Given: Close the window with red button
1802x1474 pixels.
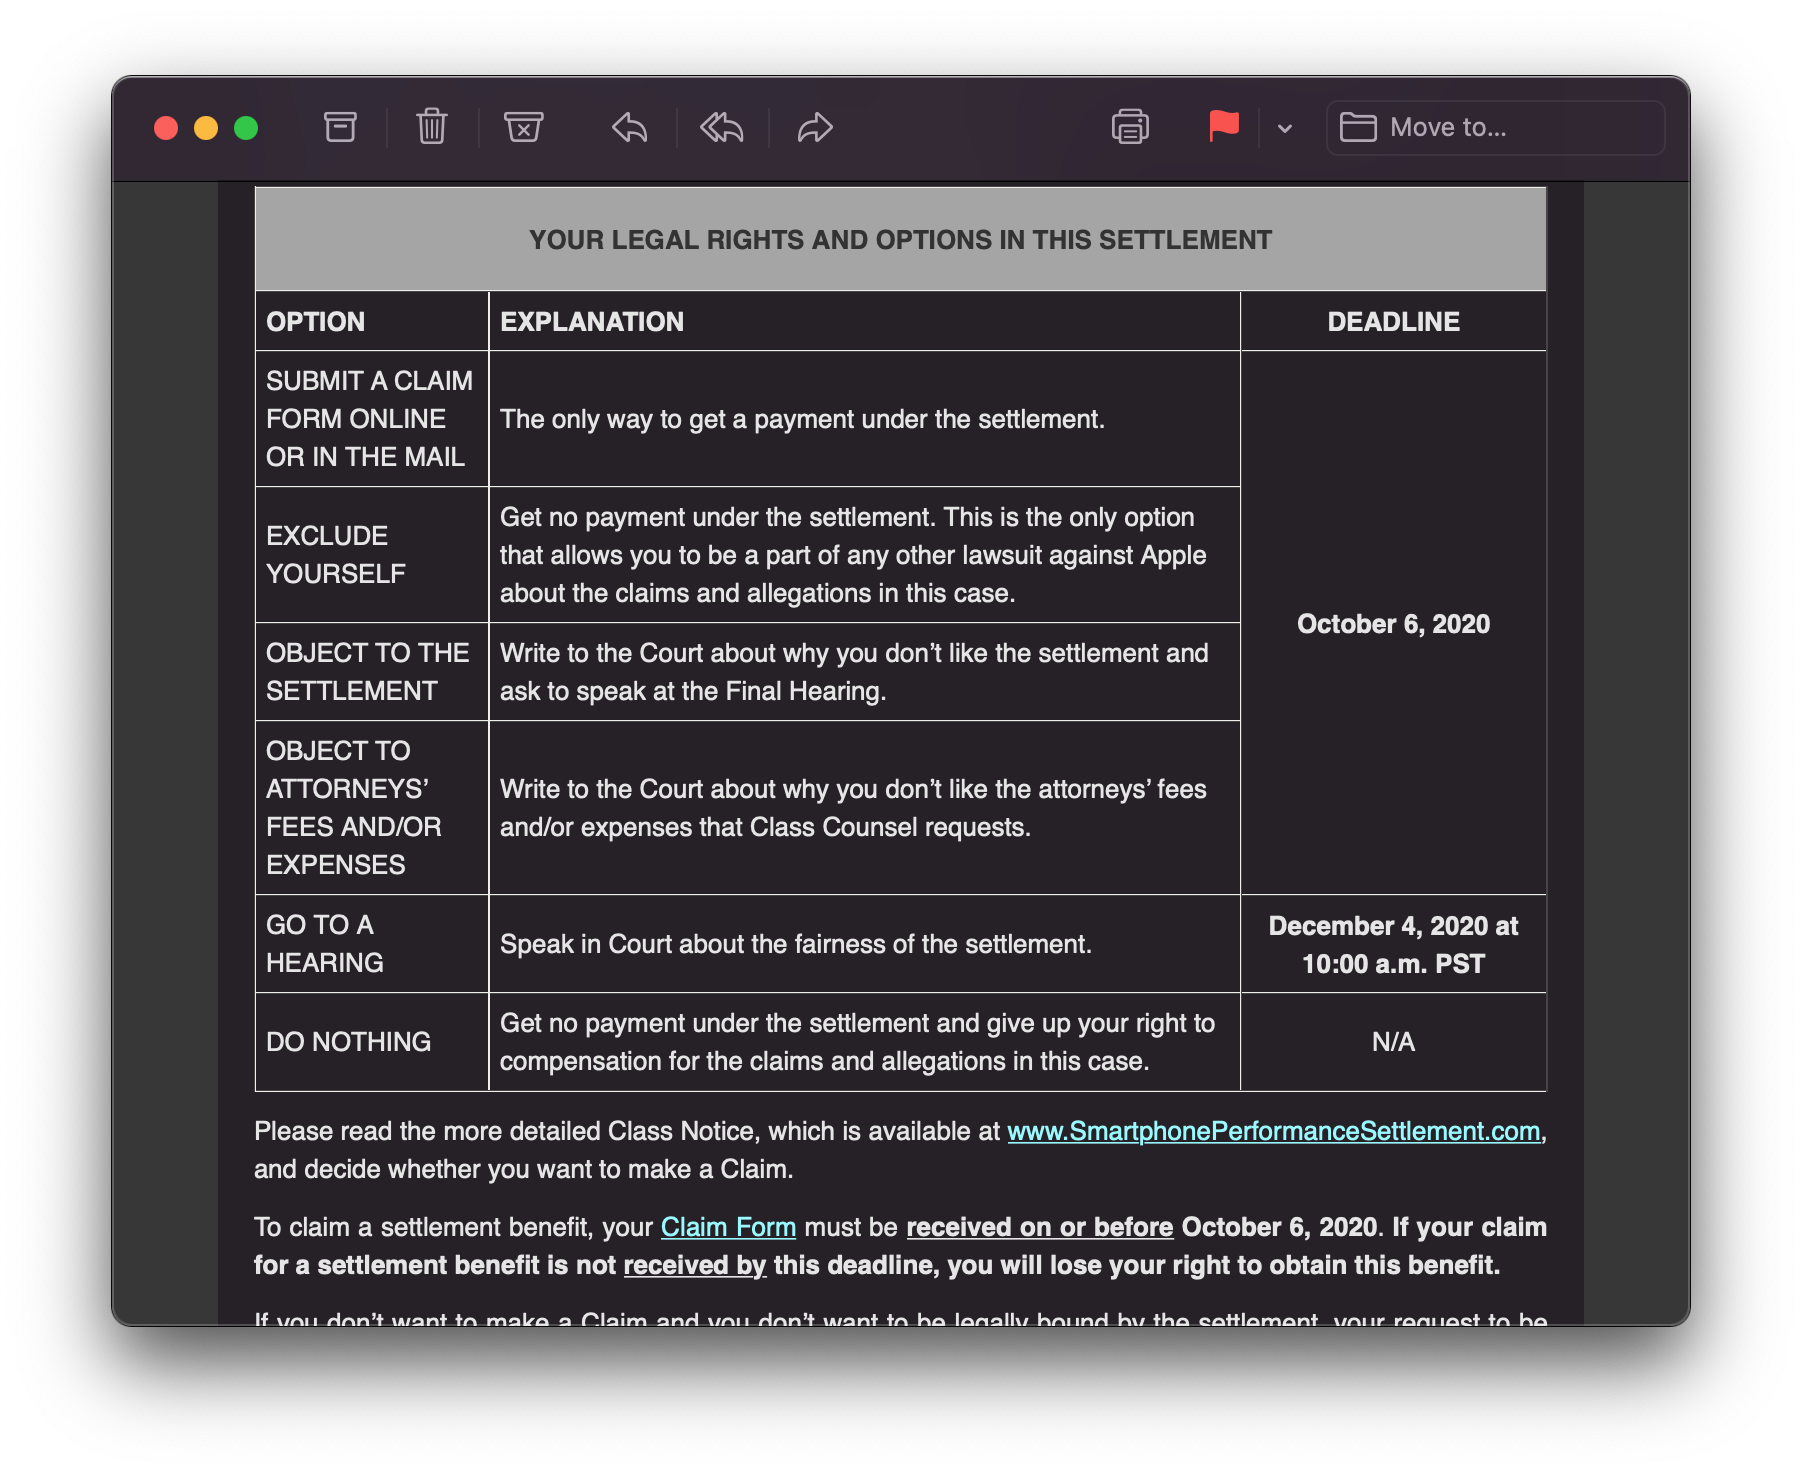Looking at the screenshot, I should click(166, 128).
